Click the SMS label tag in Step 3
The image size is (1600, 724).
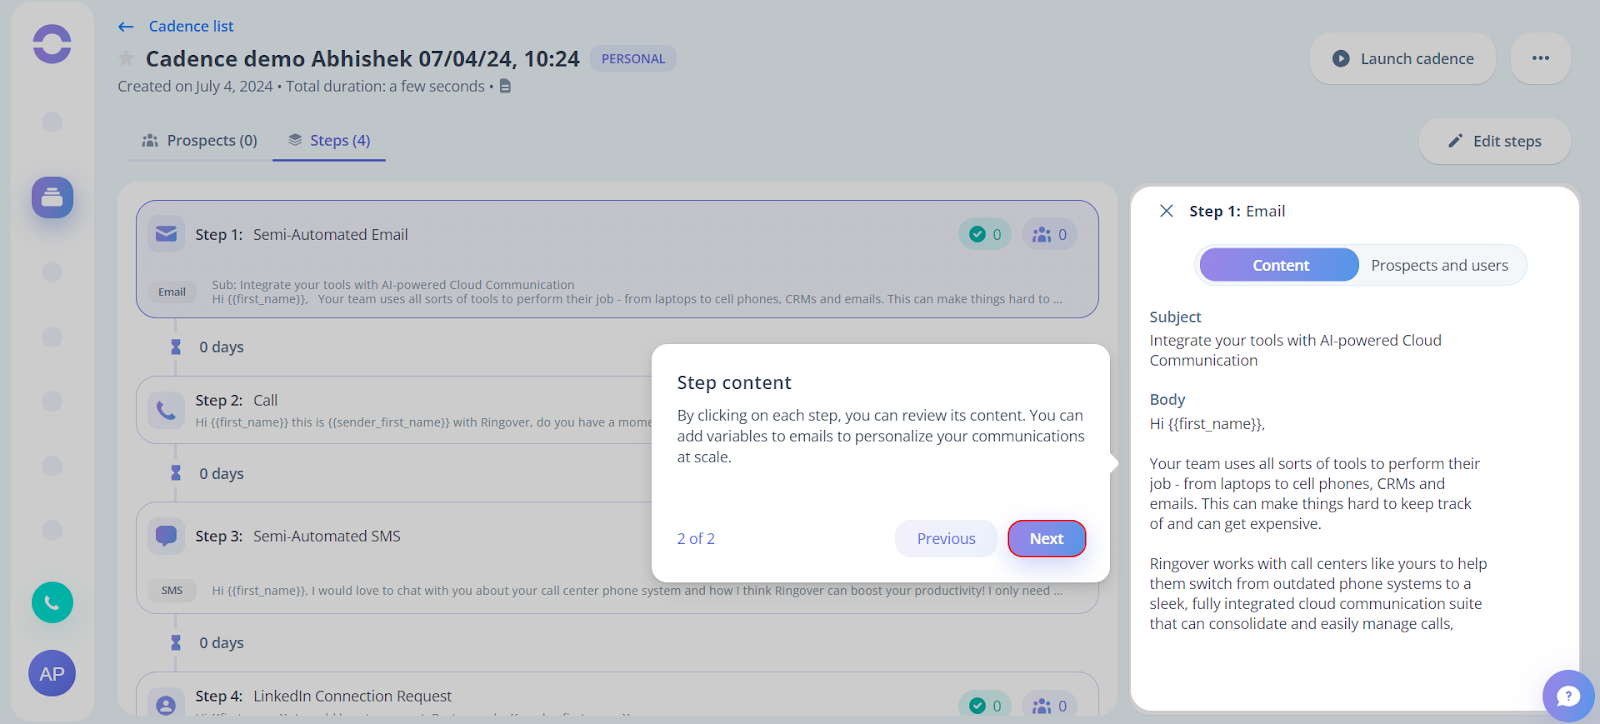(172, 590)
